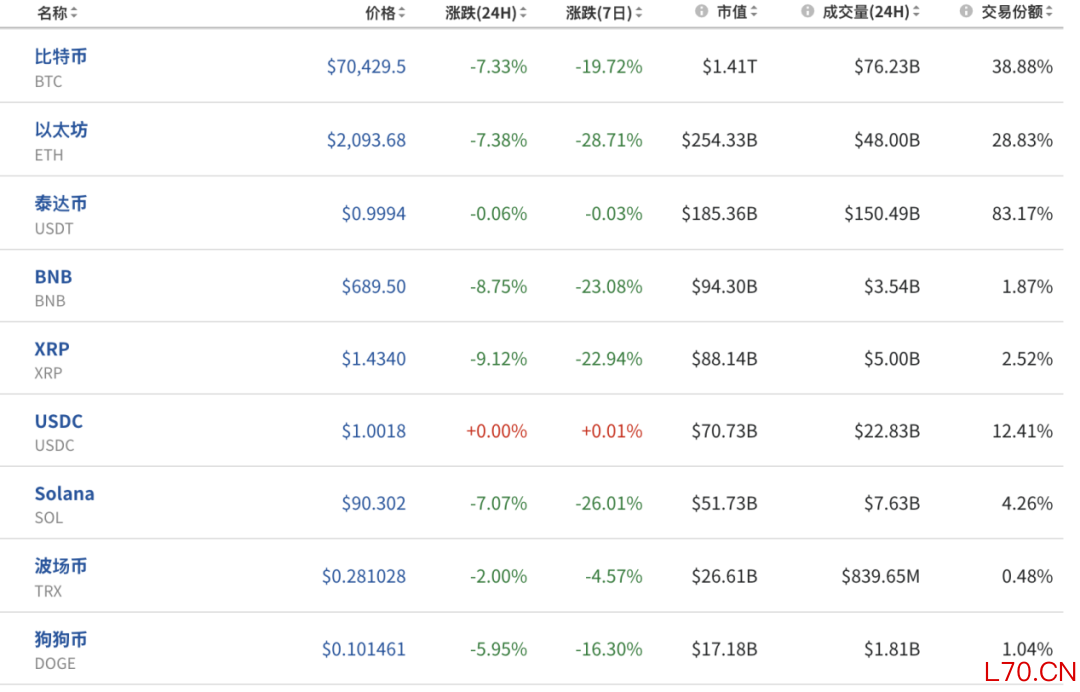Click Ethereum 7-day change -28.71%
Image resolution: width=1080 pixels, height=692 pixels.
(x=609, y=140)
